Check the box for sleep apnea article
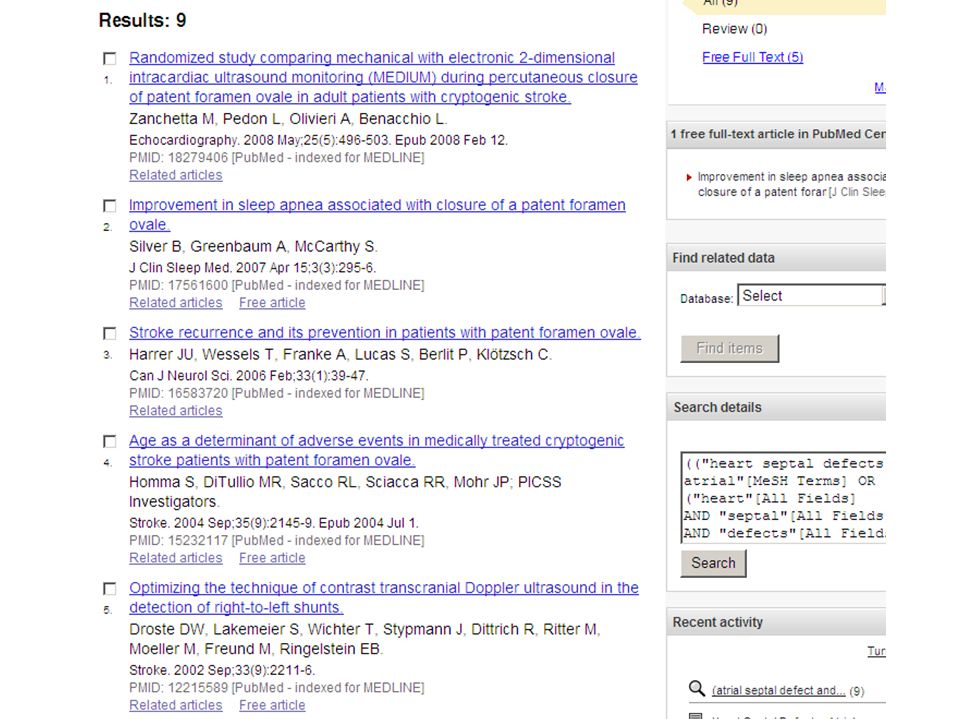 [x=110, y=206]
